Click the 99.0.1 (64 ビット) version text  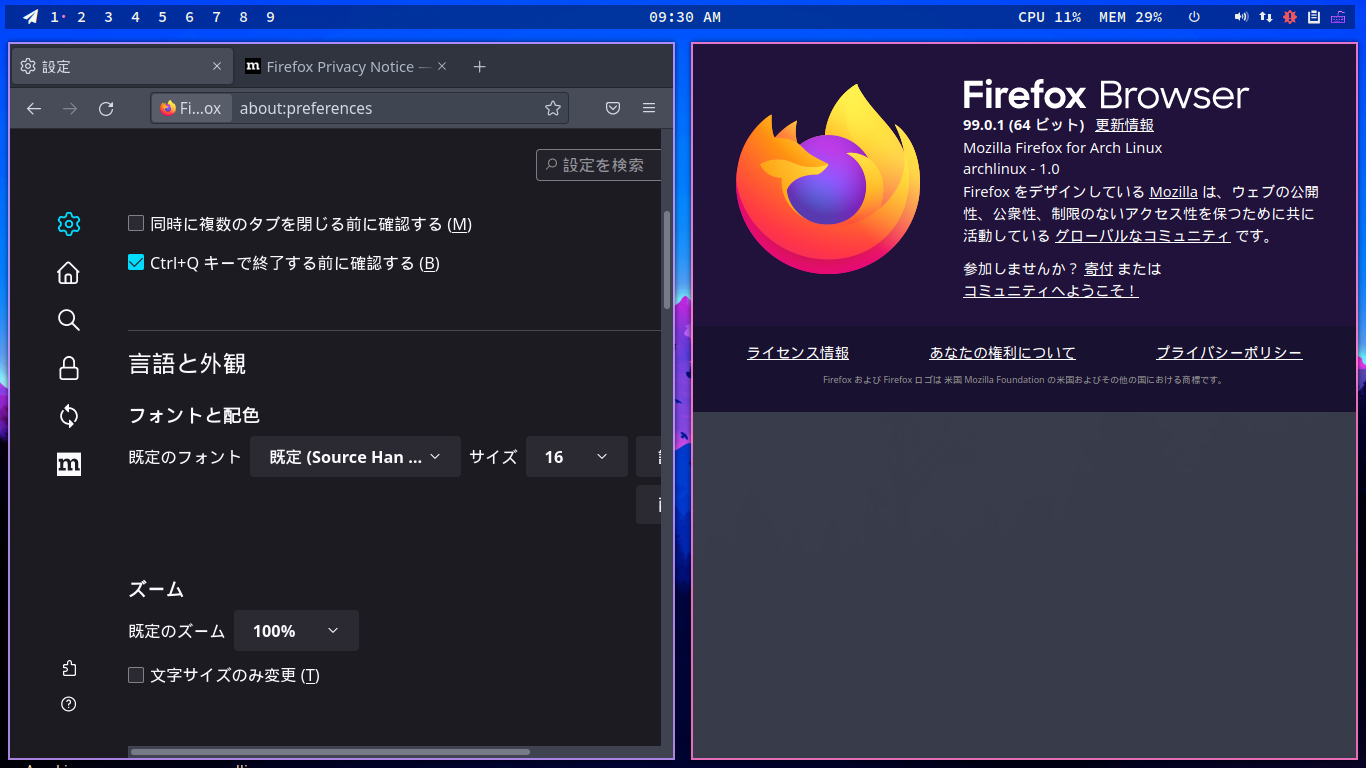tap(1023, 125)
